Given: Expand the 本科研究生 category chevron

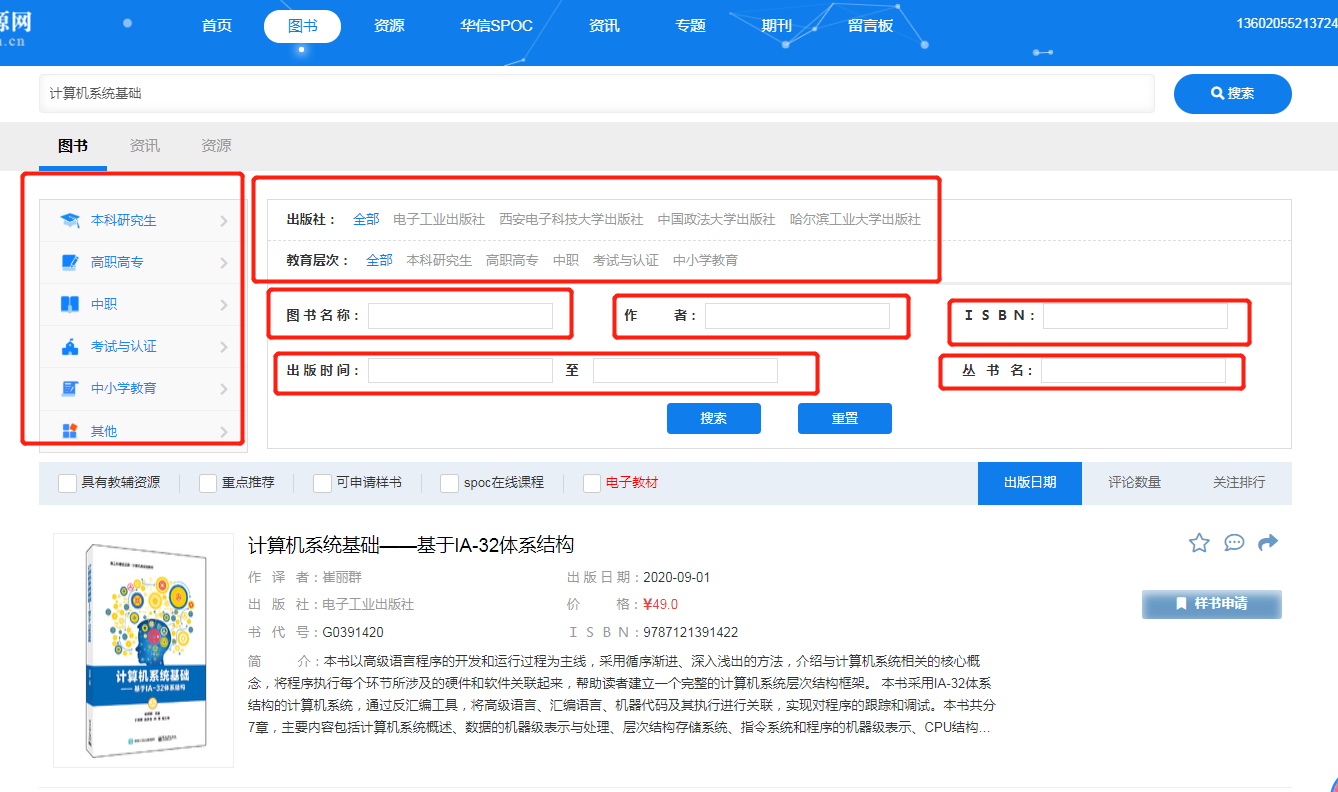Looking at the screenshot, I should [224, 221].
